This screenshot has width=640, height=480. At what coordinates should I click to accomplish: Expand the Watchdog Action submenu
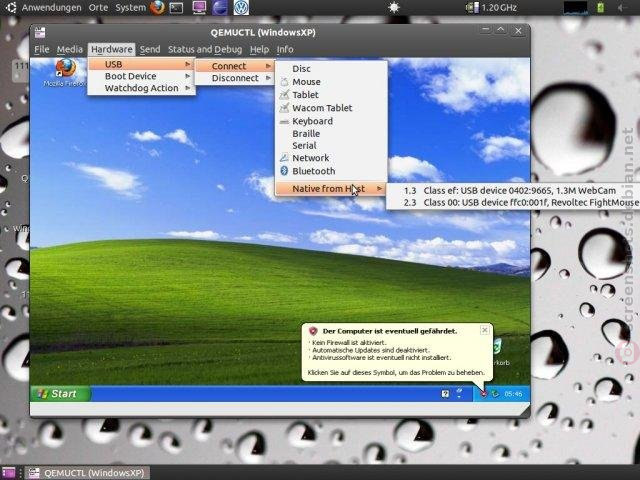click(x=141, y=88)
